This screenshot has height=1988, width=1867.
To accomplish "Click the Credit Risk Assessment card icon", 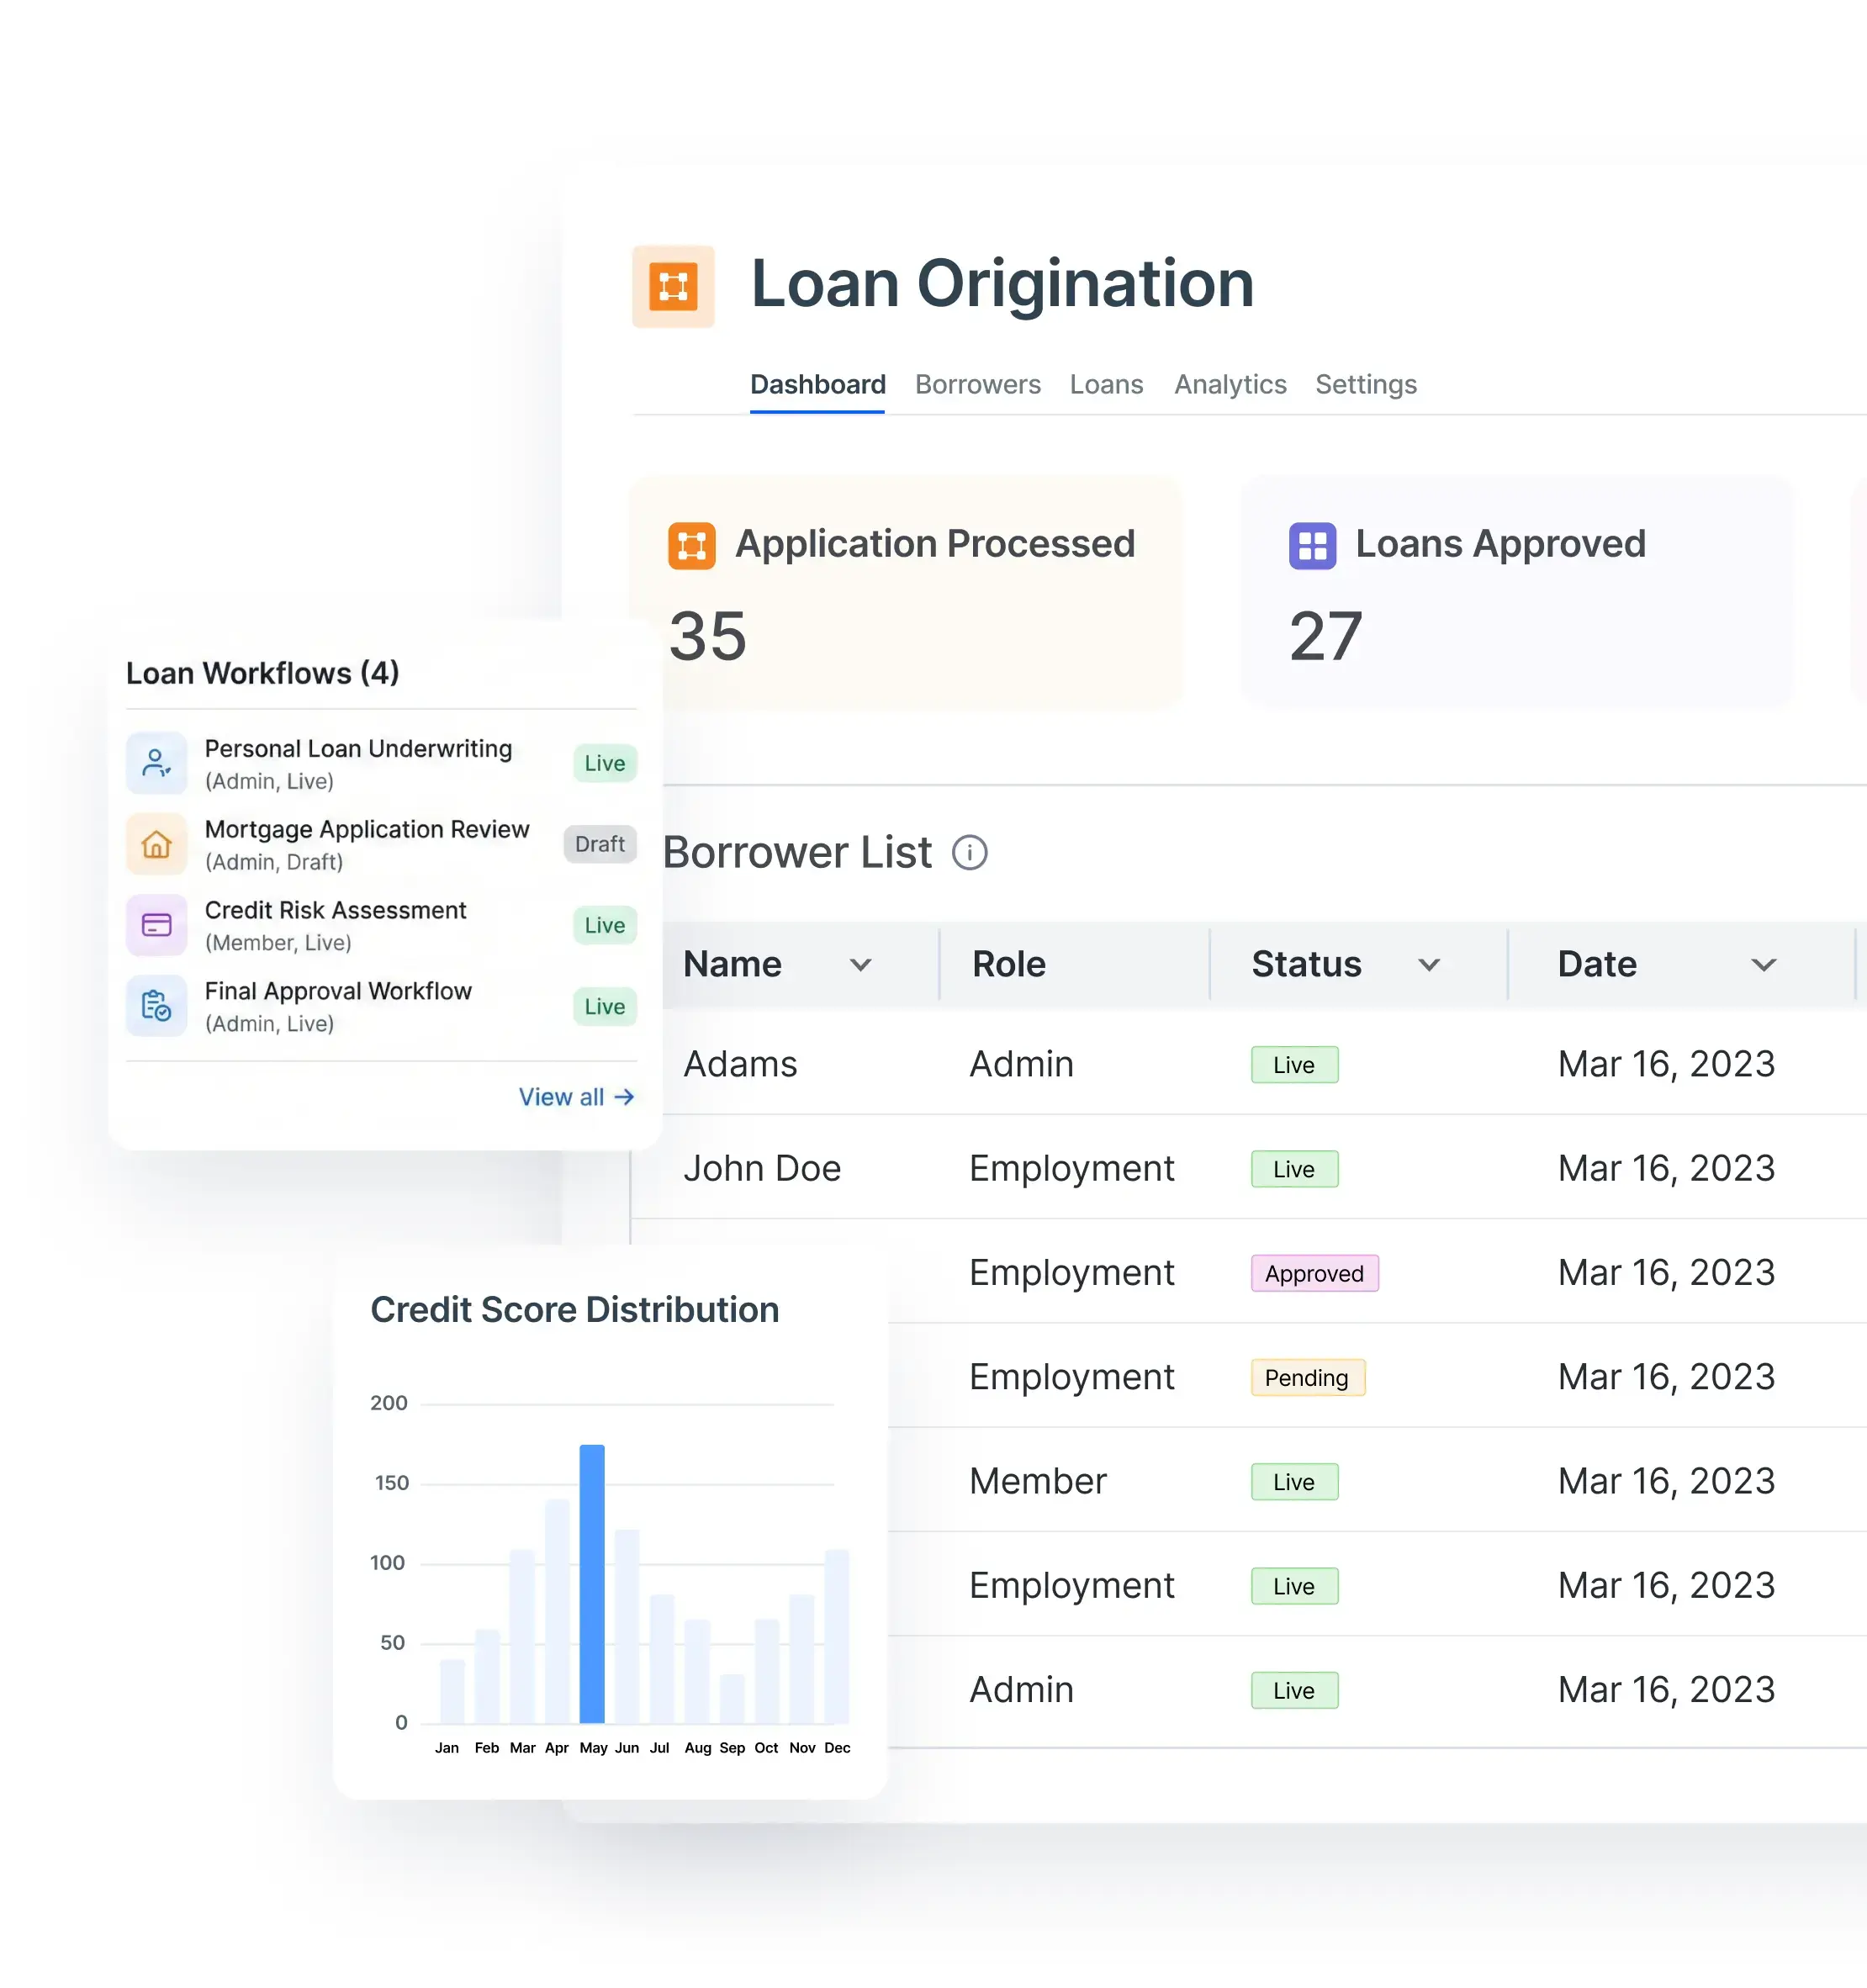I will click(x=156, y=925).
